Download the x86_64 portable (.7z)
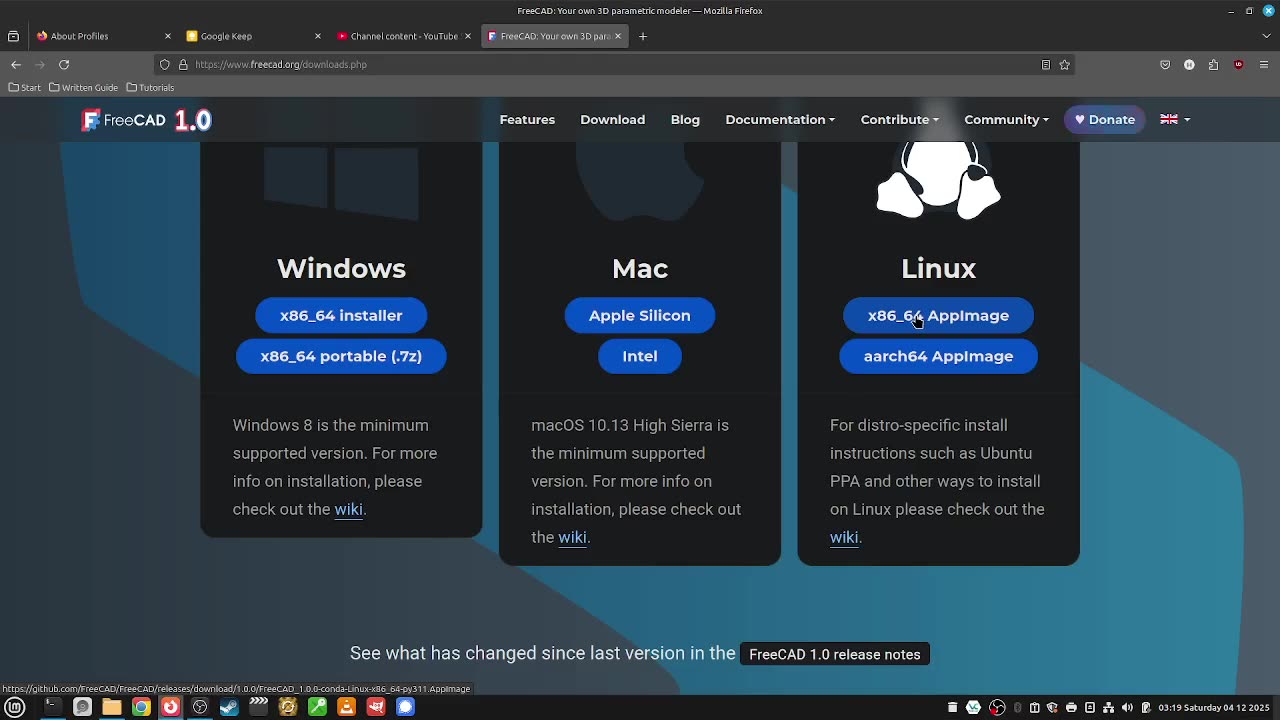 point(341,356)
